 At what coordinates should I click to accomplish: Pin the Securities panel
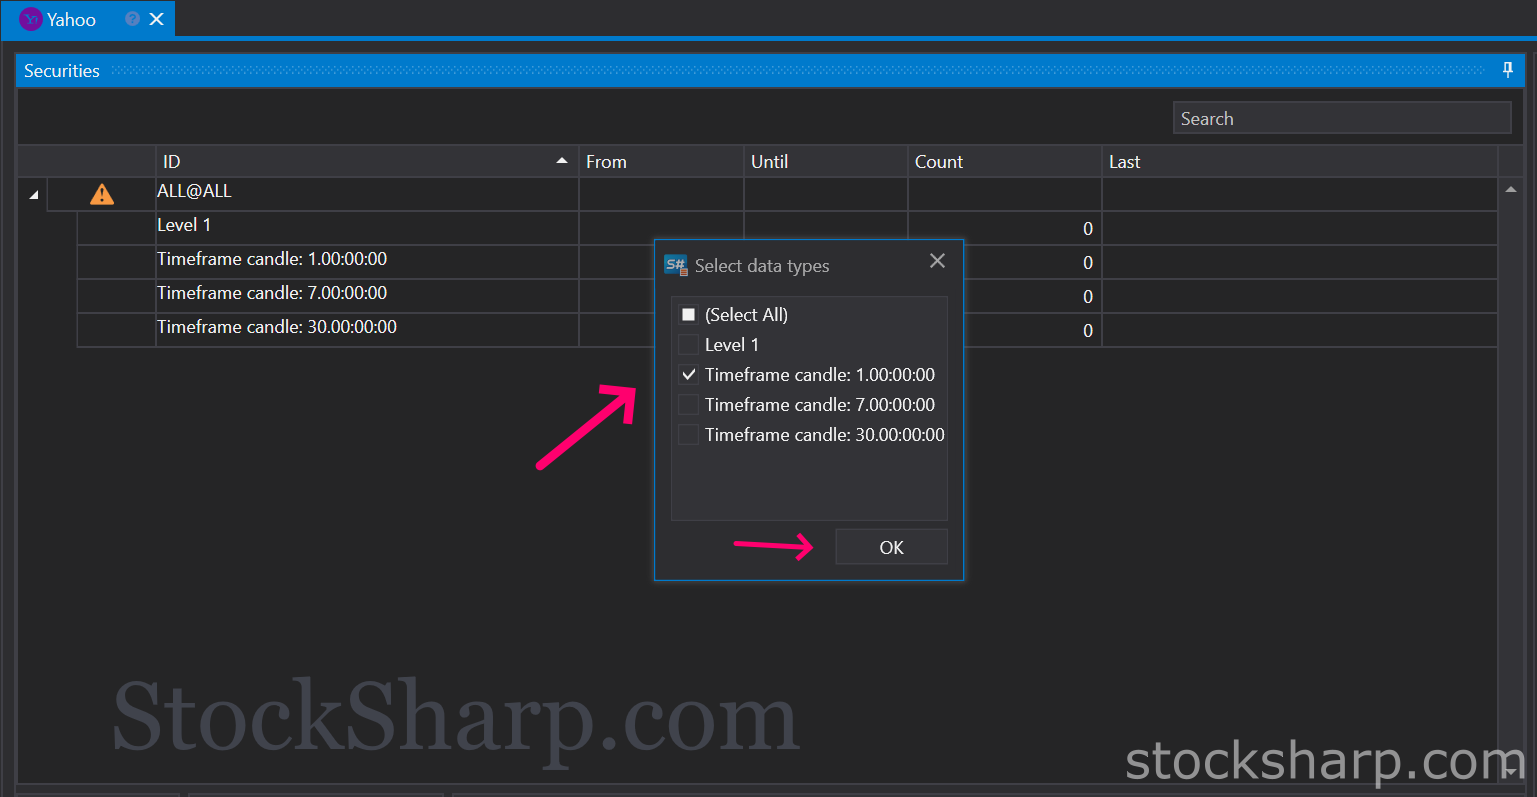(x=1508, y=70)
